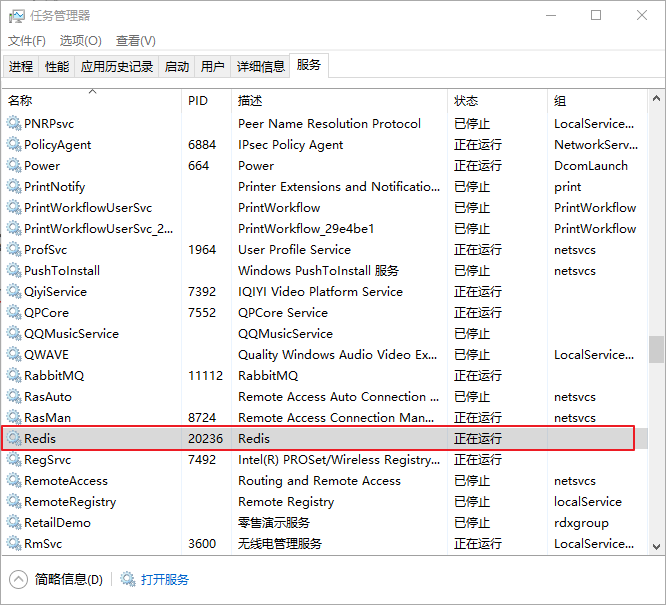Click the 打开服务 link
Viewport: 666px width, 605px height.
[x=165, y=579]
